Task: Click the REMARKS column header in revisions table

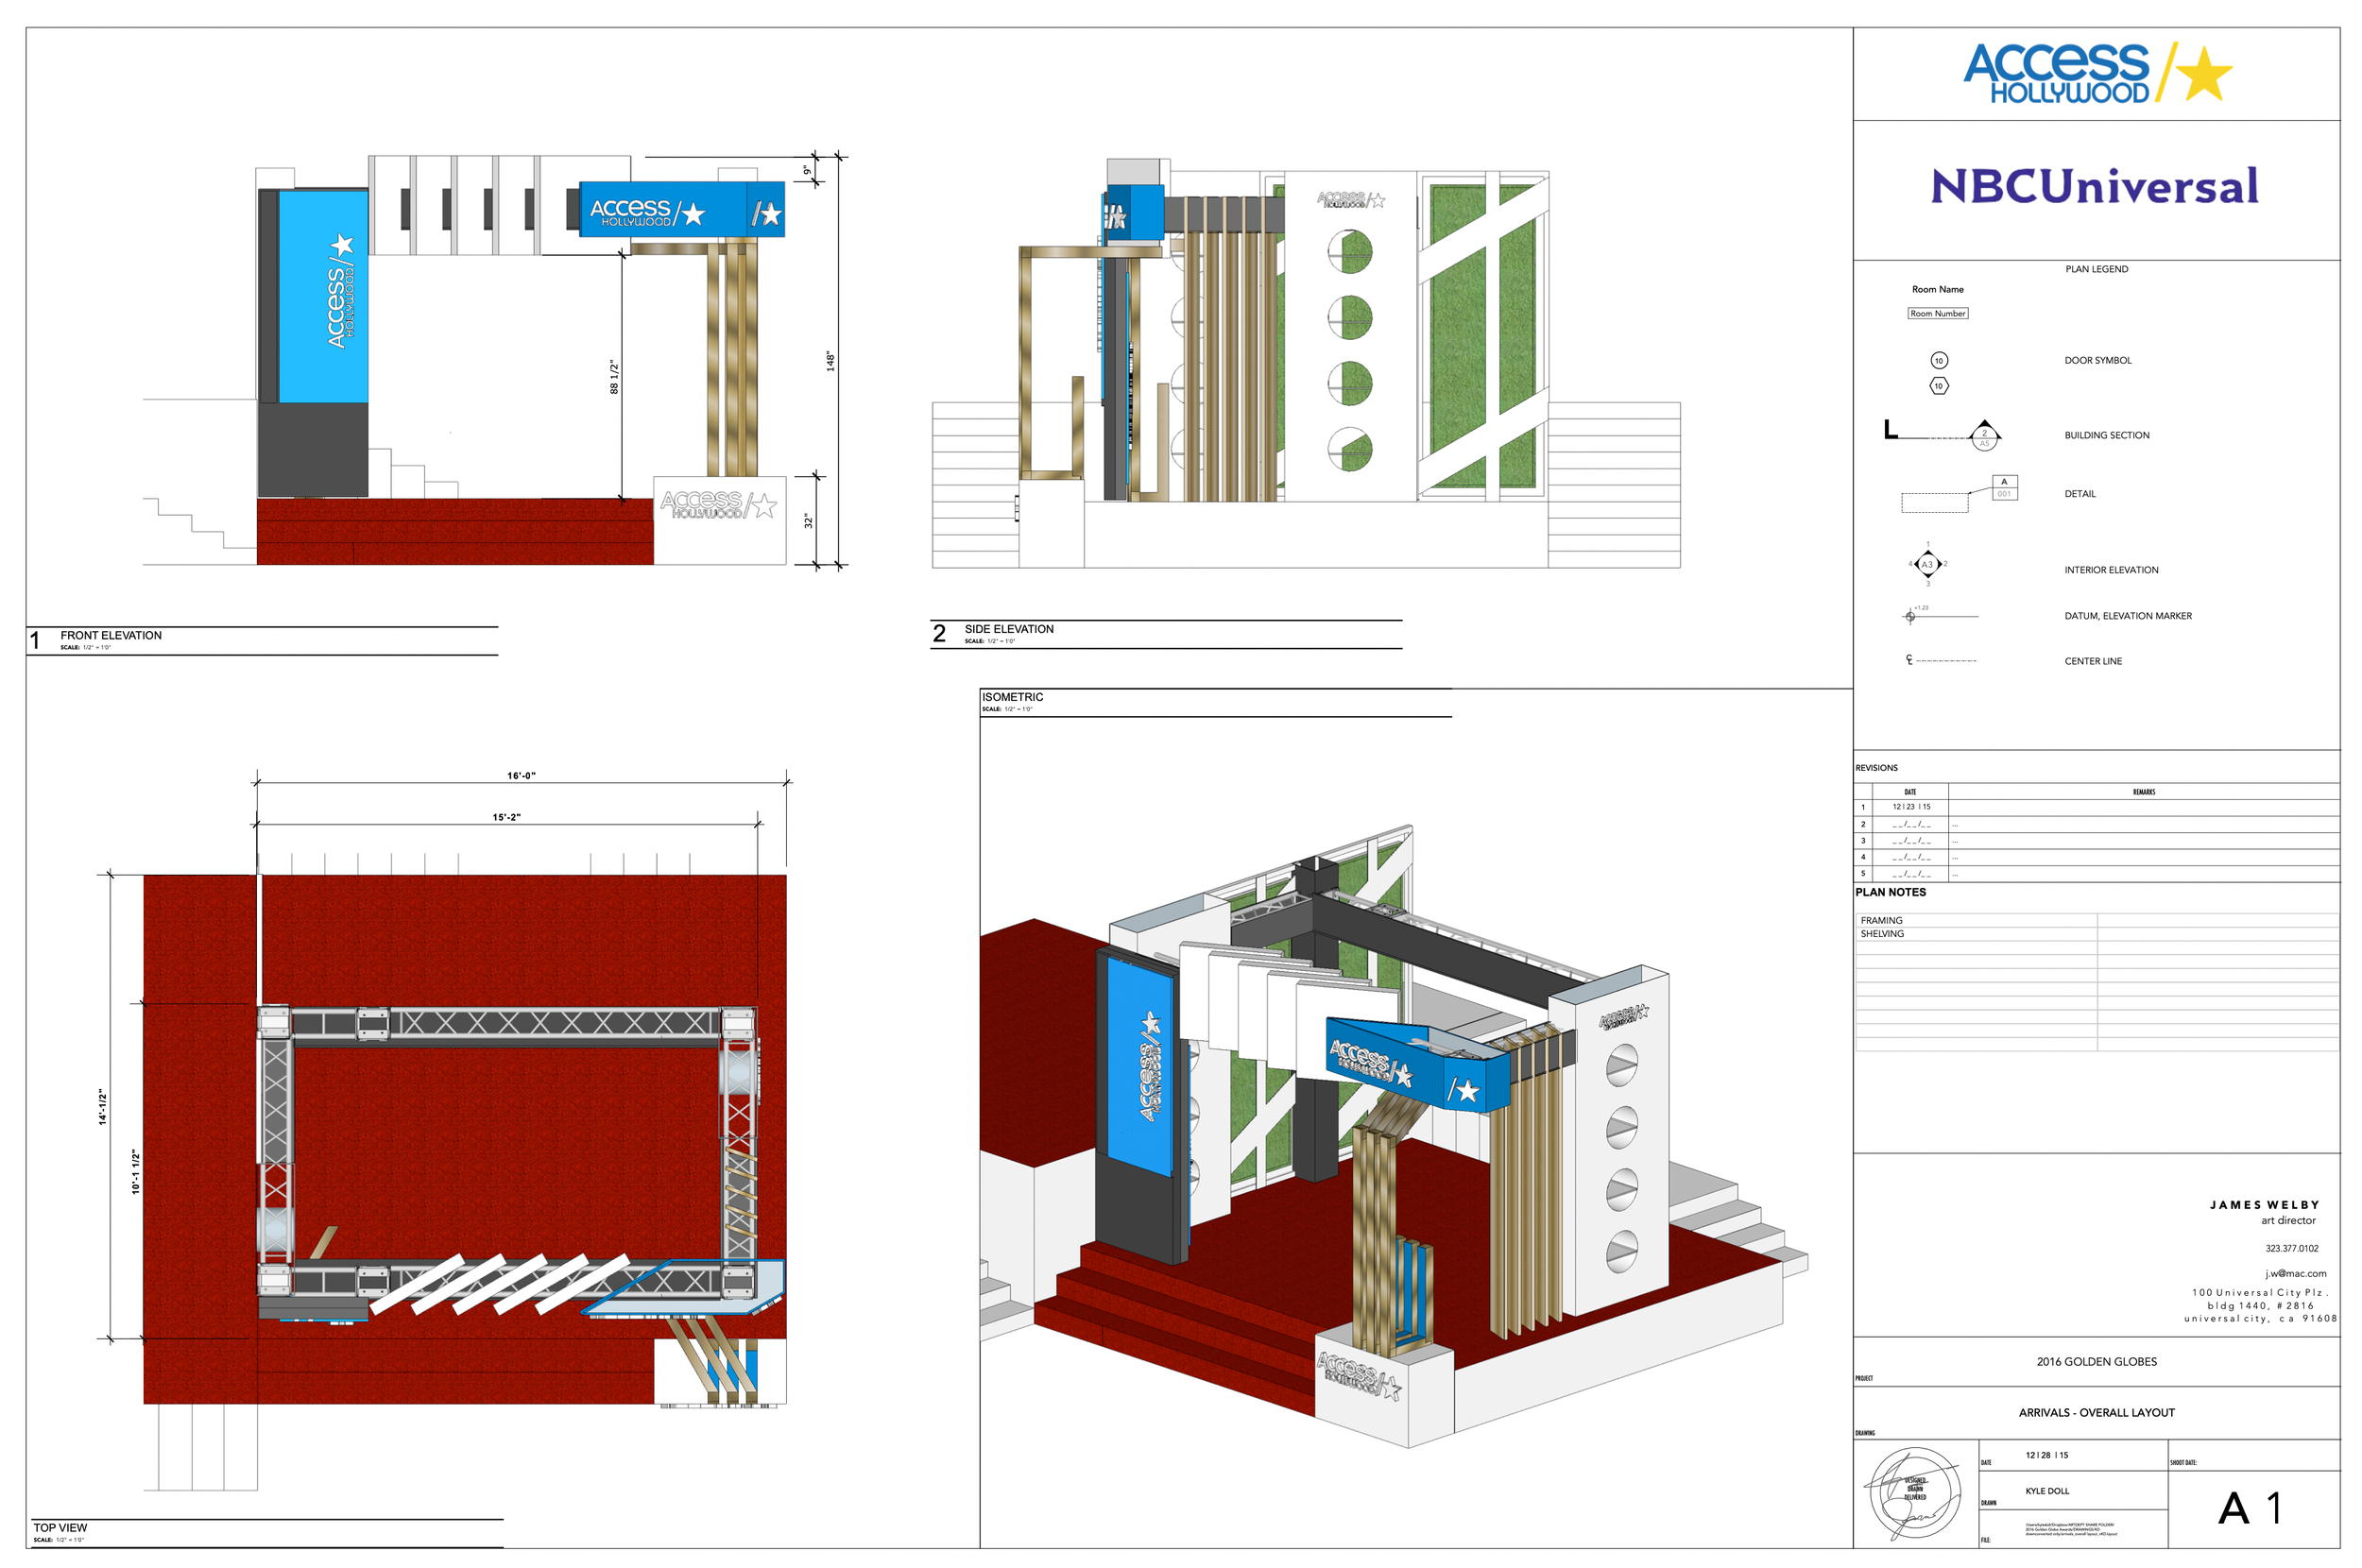Action: point(2143,792)
